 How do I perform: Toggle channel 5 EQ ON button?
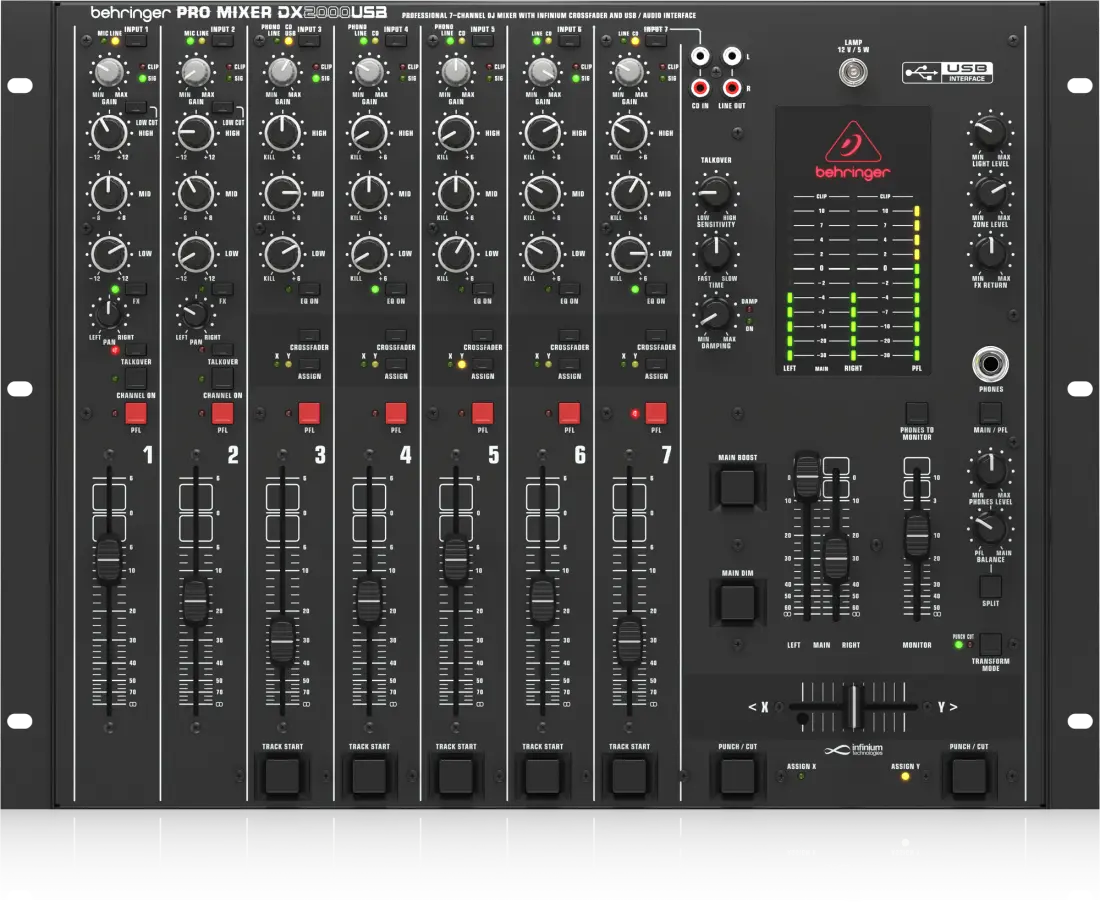tap(482, 289)
